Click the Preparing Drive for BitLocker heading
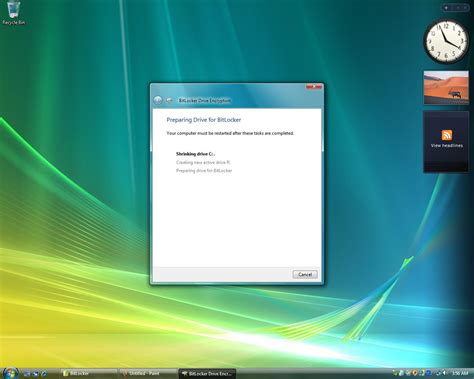Viewport: 474px width, 379px height. tap(204, 120)
